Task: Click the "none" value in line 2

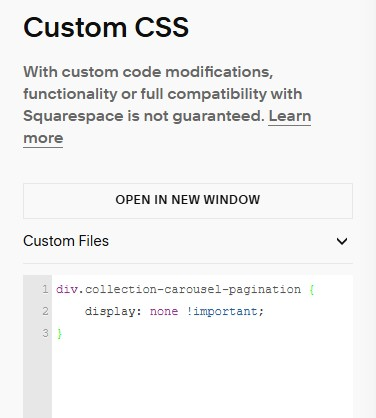Action: click(x=164, y=312)
